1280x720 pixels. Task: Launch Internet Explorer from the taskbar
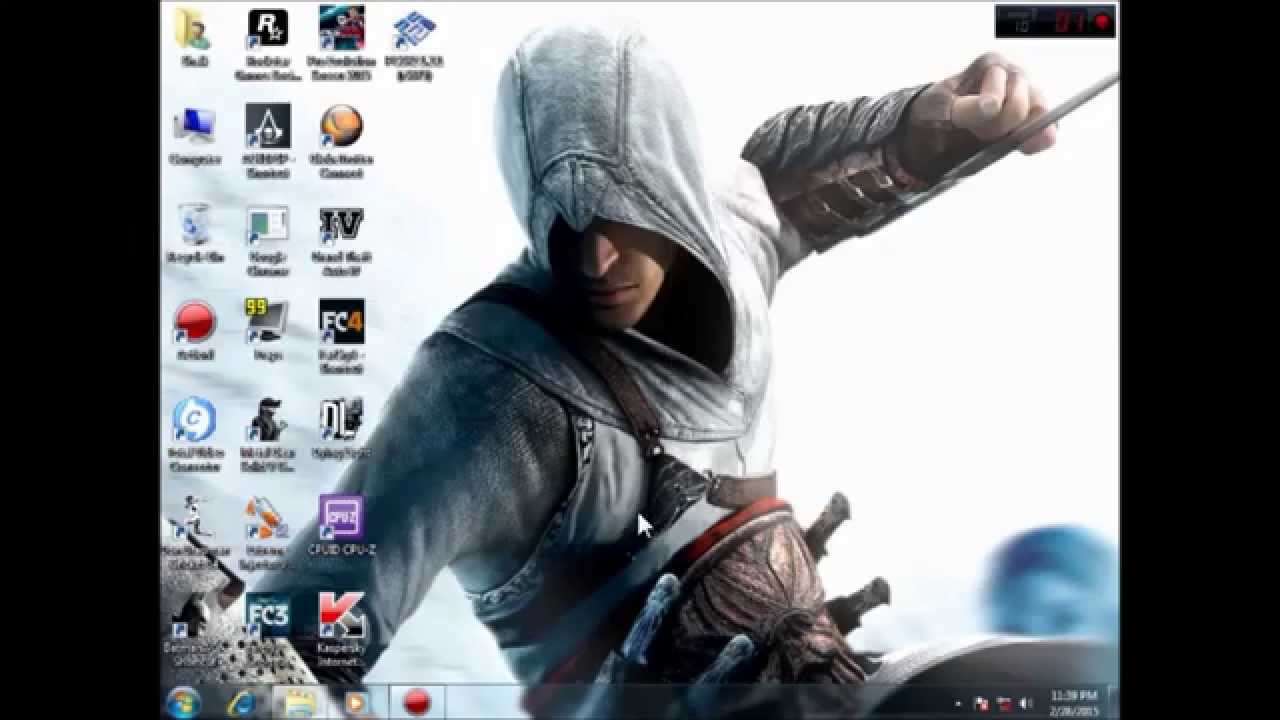242,702
